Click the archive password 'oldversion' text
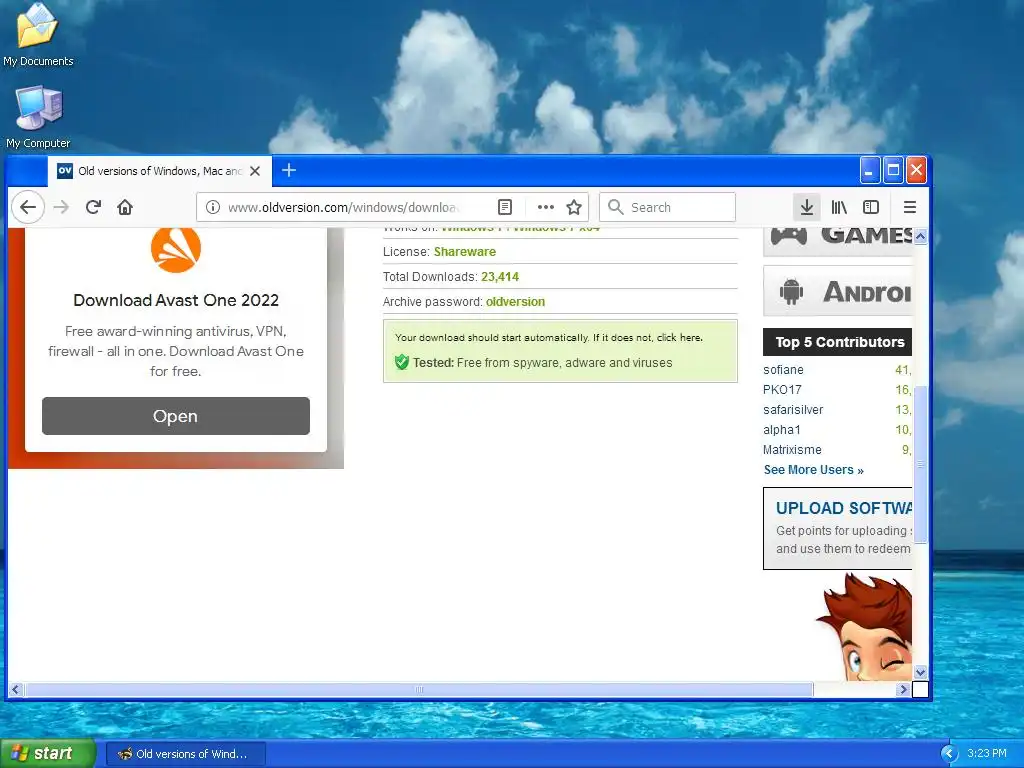The height and width of the screenshot is (768, 1024). click(515, 302)
